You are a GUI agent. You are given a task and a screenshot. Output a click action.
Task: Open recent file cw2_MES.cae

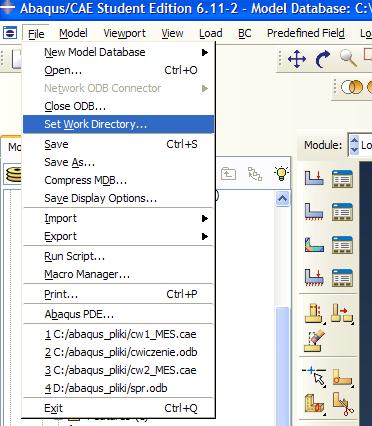[118, 370]
